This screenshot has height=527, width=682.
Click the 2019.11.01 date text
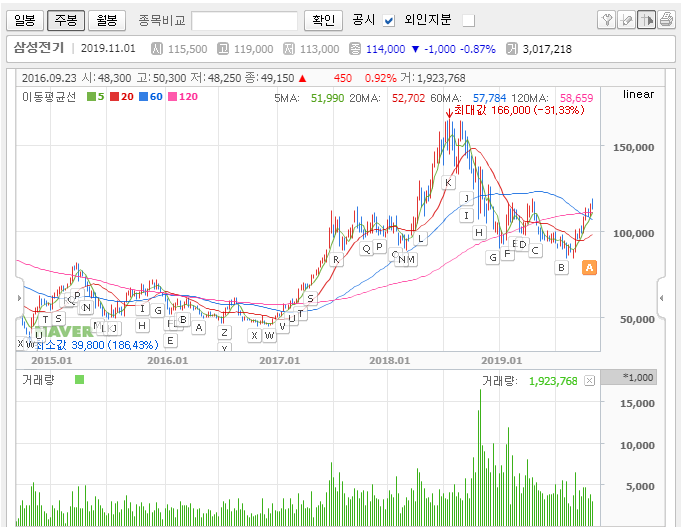coord(108,48)
